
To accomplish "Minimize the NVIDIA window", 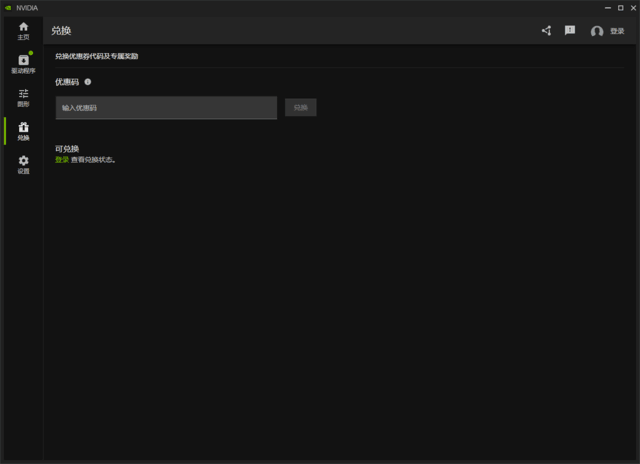I will [608, 8].
